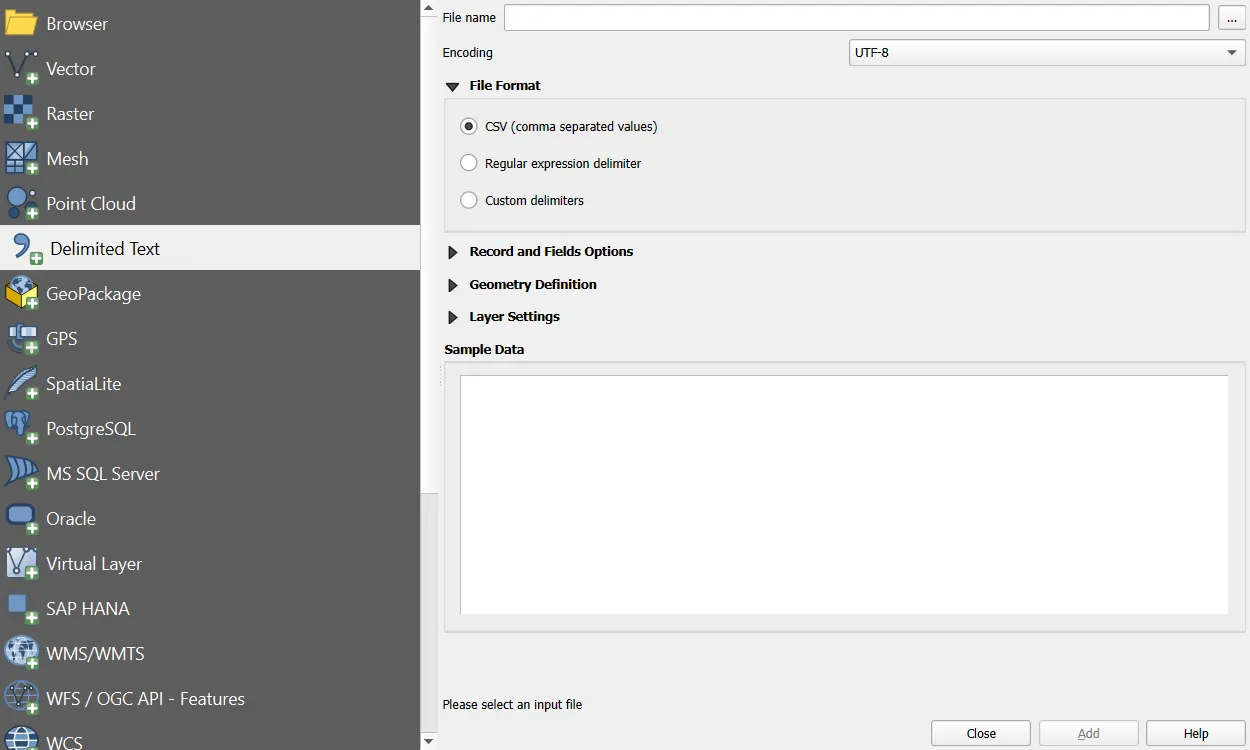Screen dimensions: 1250x750
Task: Click the WCS globe icon
Action: 21,740
